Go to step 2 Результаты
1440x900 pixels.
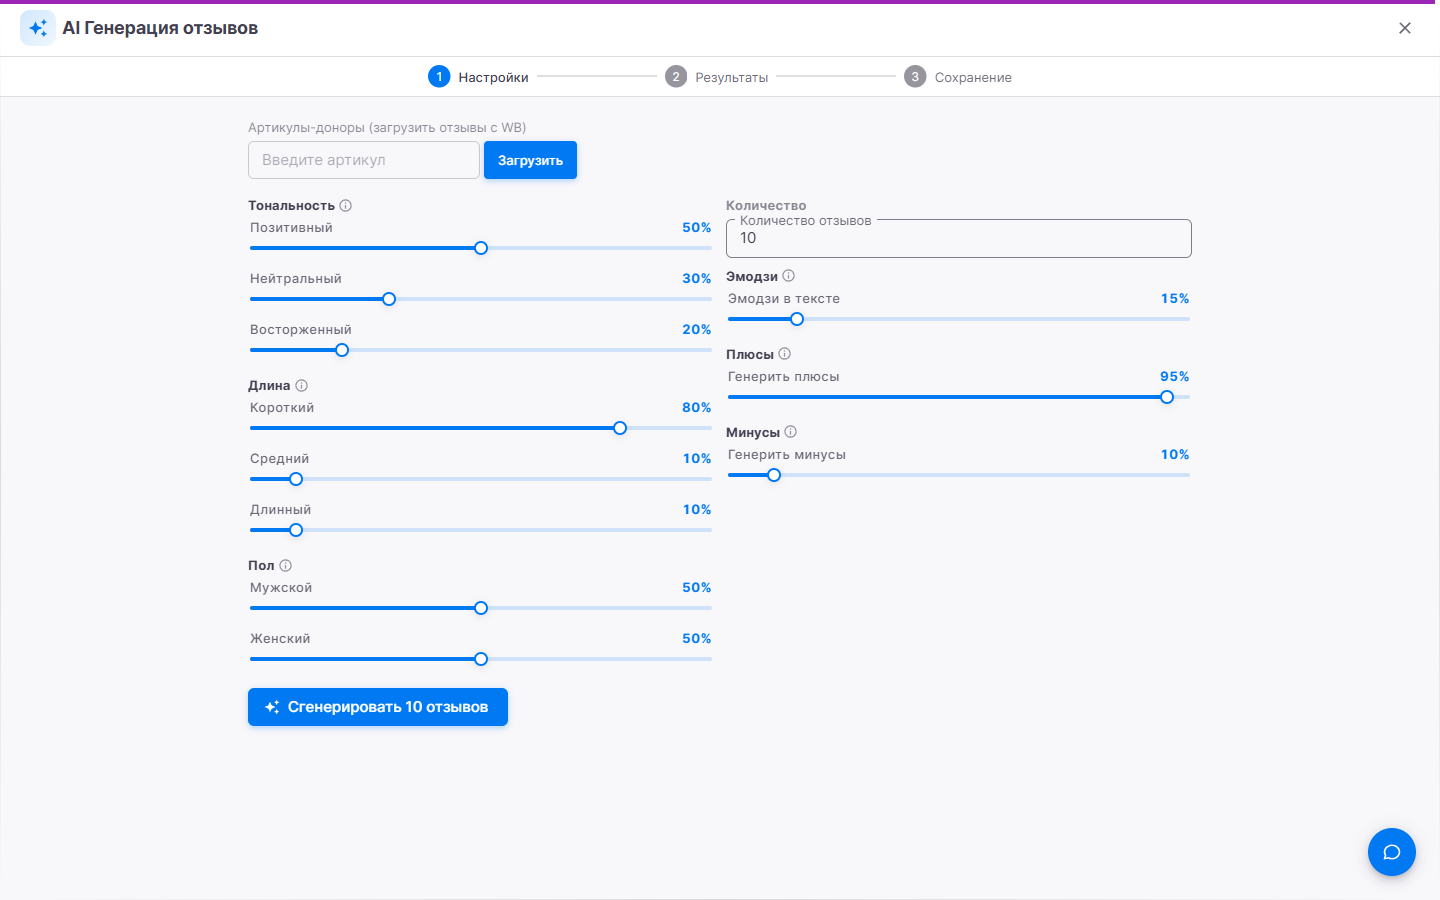tap(717, 77)
